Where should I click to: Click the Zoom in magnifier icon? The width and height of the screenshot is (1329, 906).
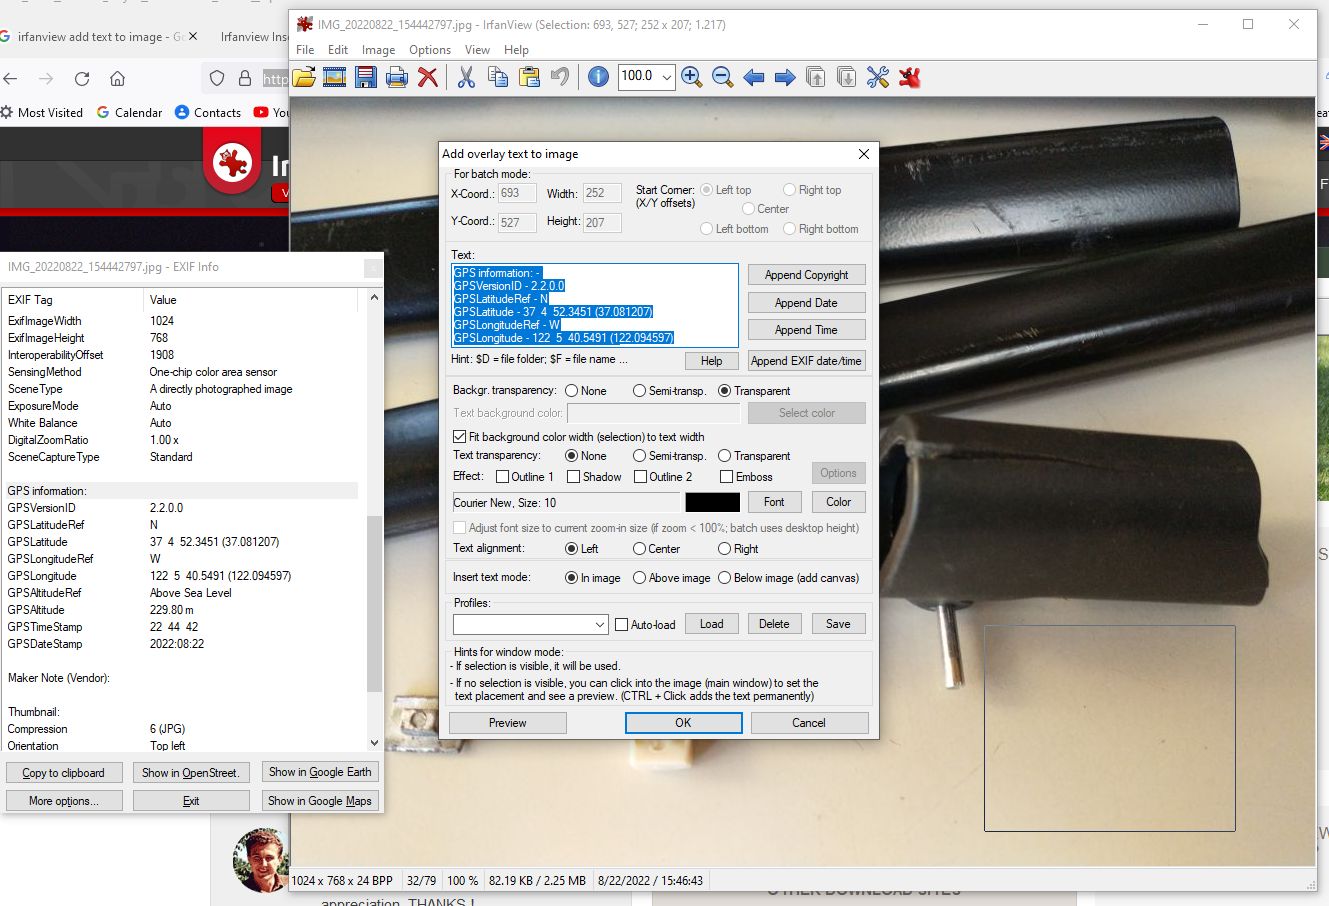691,77
